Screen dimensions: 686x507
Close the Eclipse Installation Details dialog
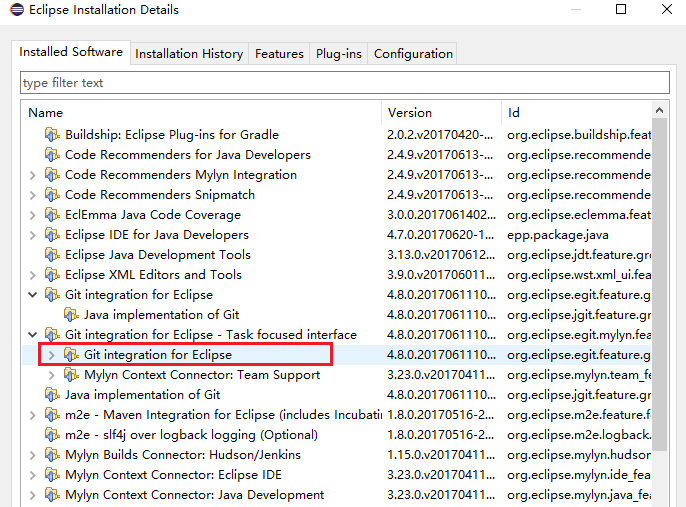[667, 9]
